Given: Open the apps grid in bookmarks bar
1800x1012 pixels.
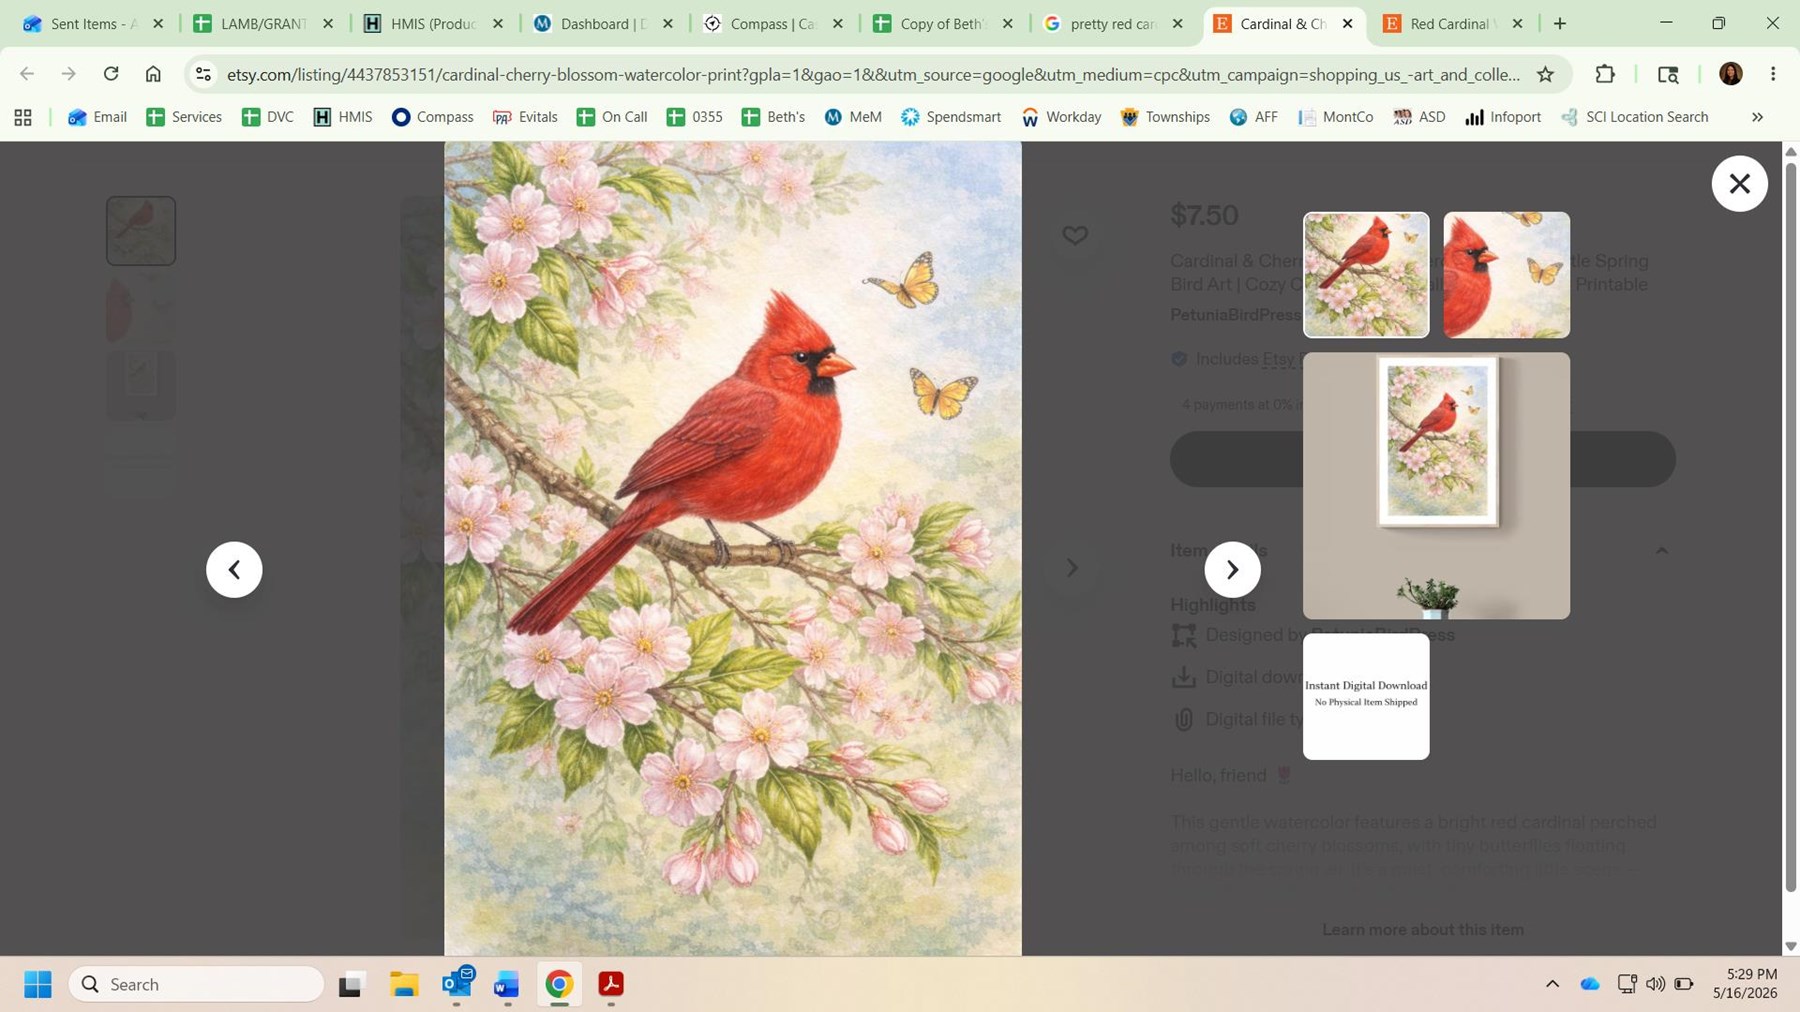Looking at the screenshot, I should [23, 117].
